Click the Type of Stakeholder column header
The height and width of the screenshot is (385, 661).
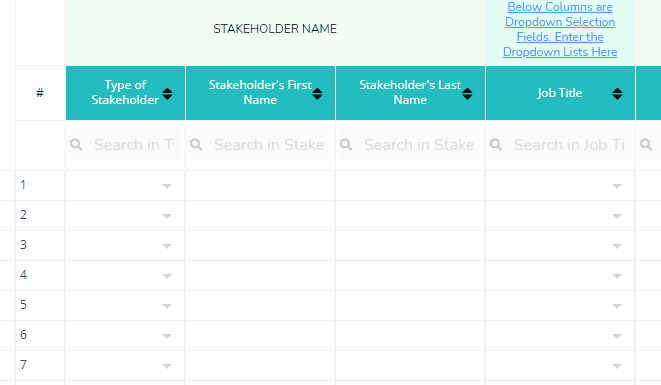pyautogui.click(x=126, y=93)
